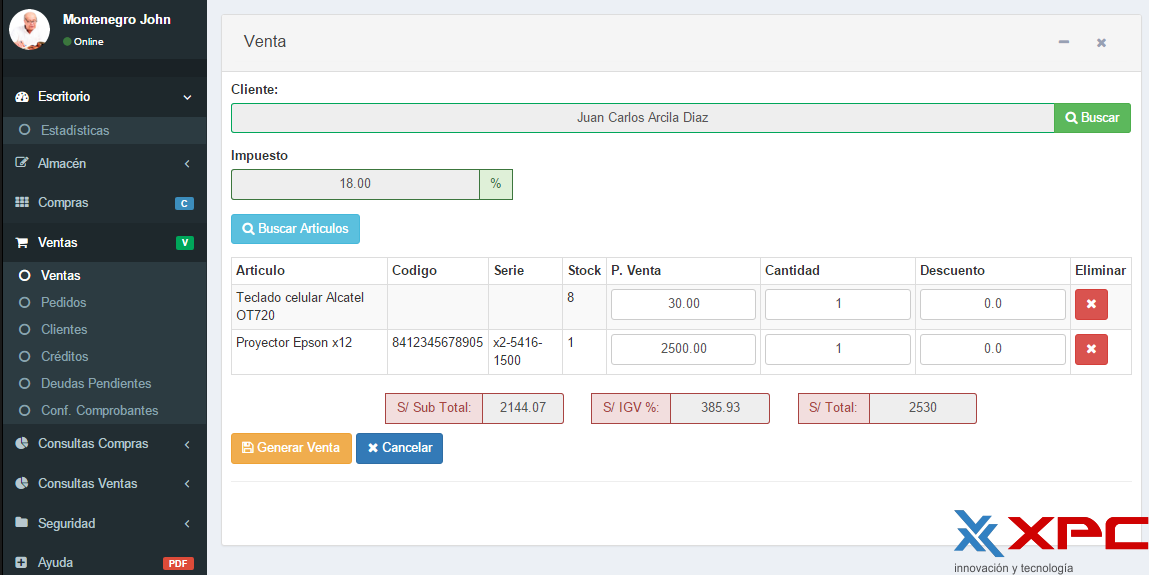Click the Seguridad folder icon

pos(22,523)
